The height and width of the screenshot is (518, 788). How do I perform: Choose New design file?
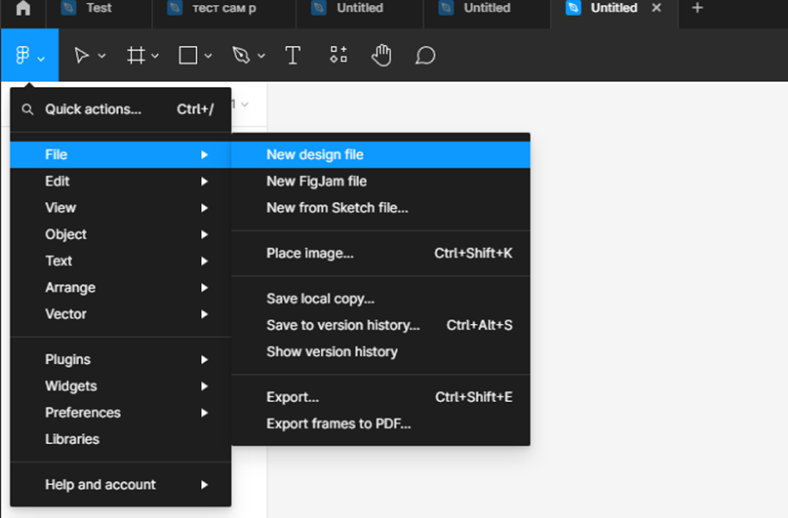point(380,155)
